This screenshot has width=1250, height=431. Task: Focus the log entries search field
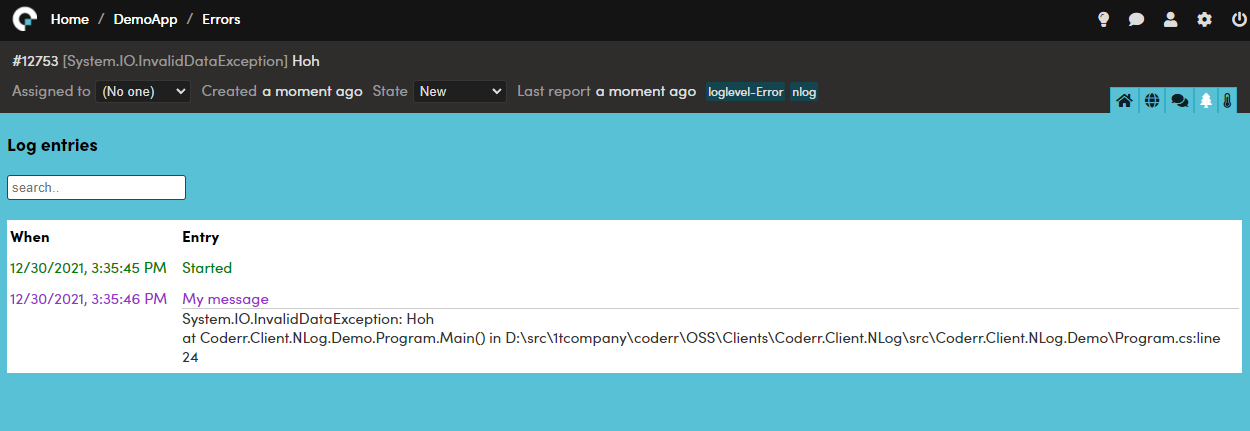click(96, 187)
